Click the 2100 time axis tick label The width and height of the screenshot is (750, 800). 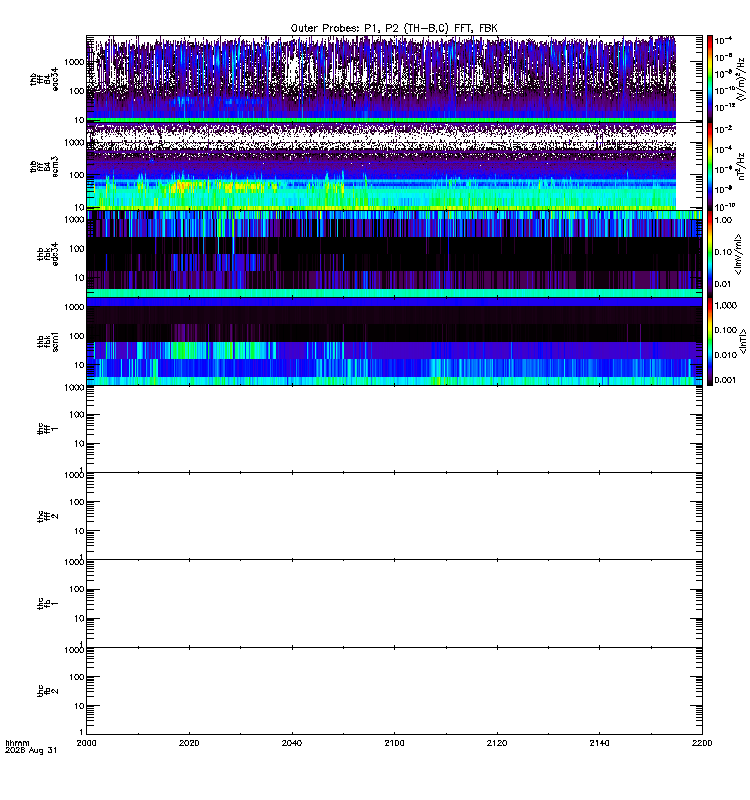click(394, 743)
